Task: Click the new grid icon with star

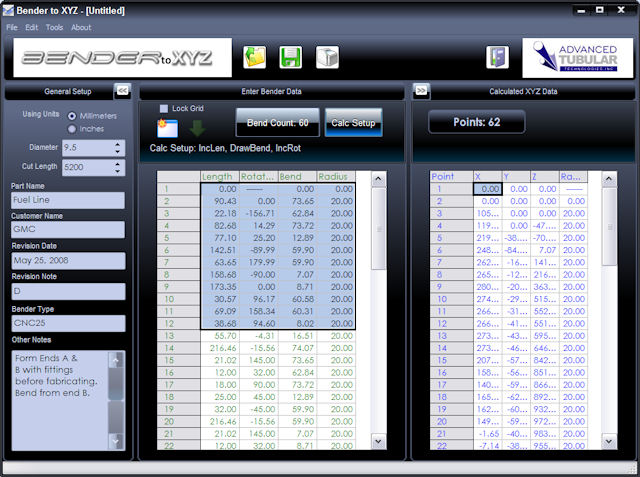Action: pos(167,127)
